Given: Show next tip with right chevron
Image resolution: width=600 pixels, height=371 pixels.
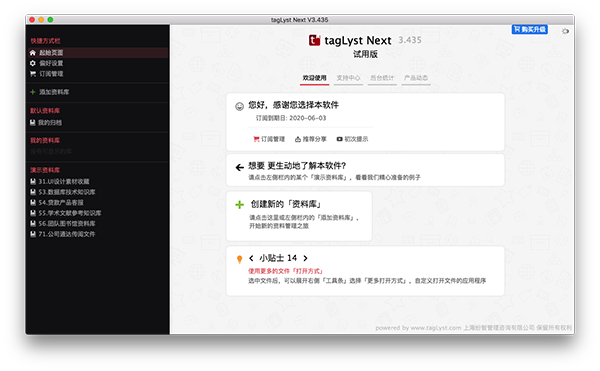Looking at the screenshot, I should tap(305, 258).
